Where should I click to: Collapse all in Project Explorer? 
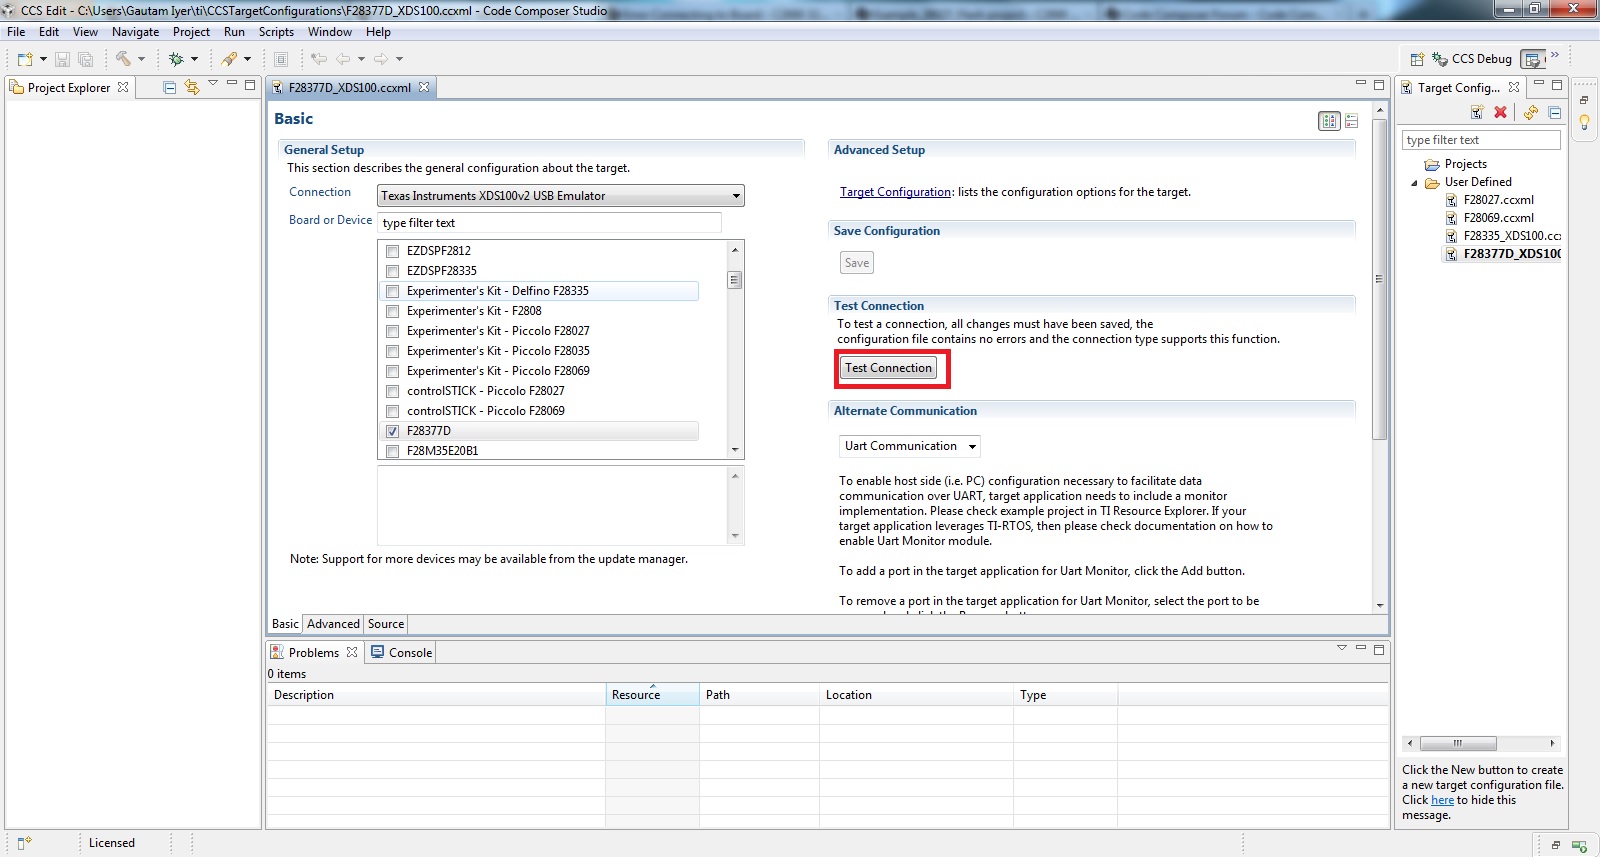point(170,88)
